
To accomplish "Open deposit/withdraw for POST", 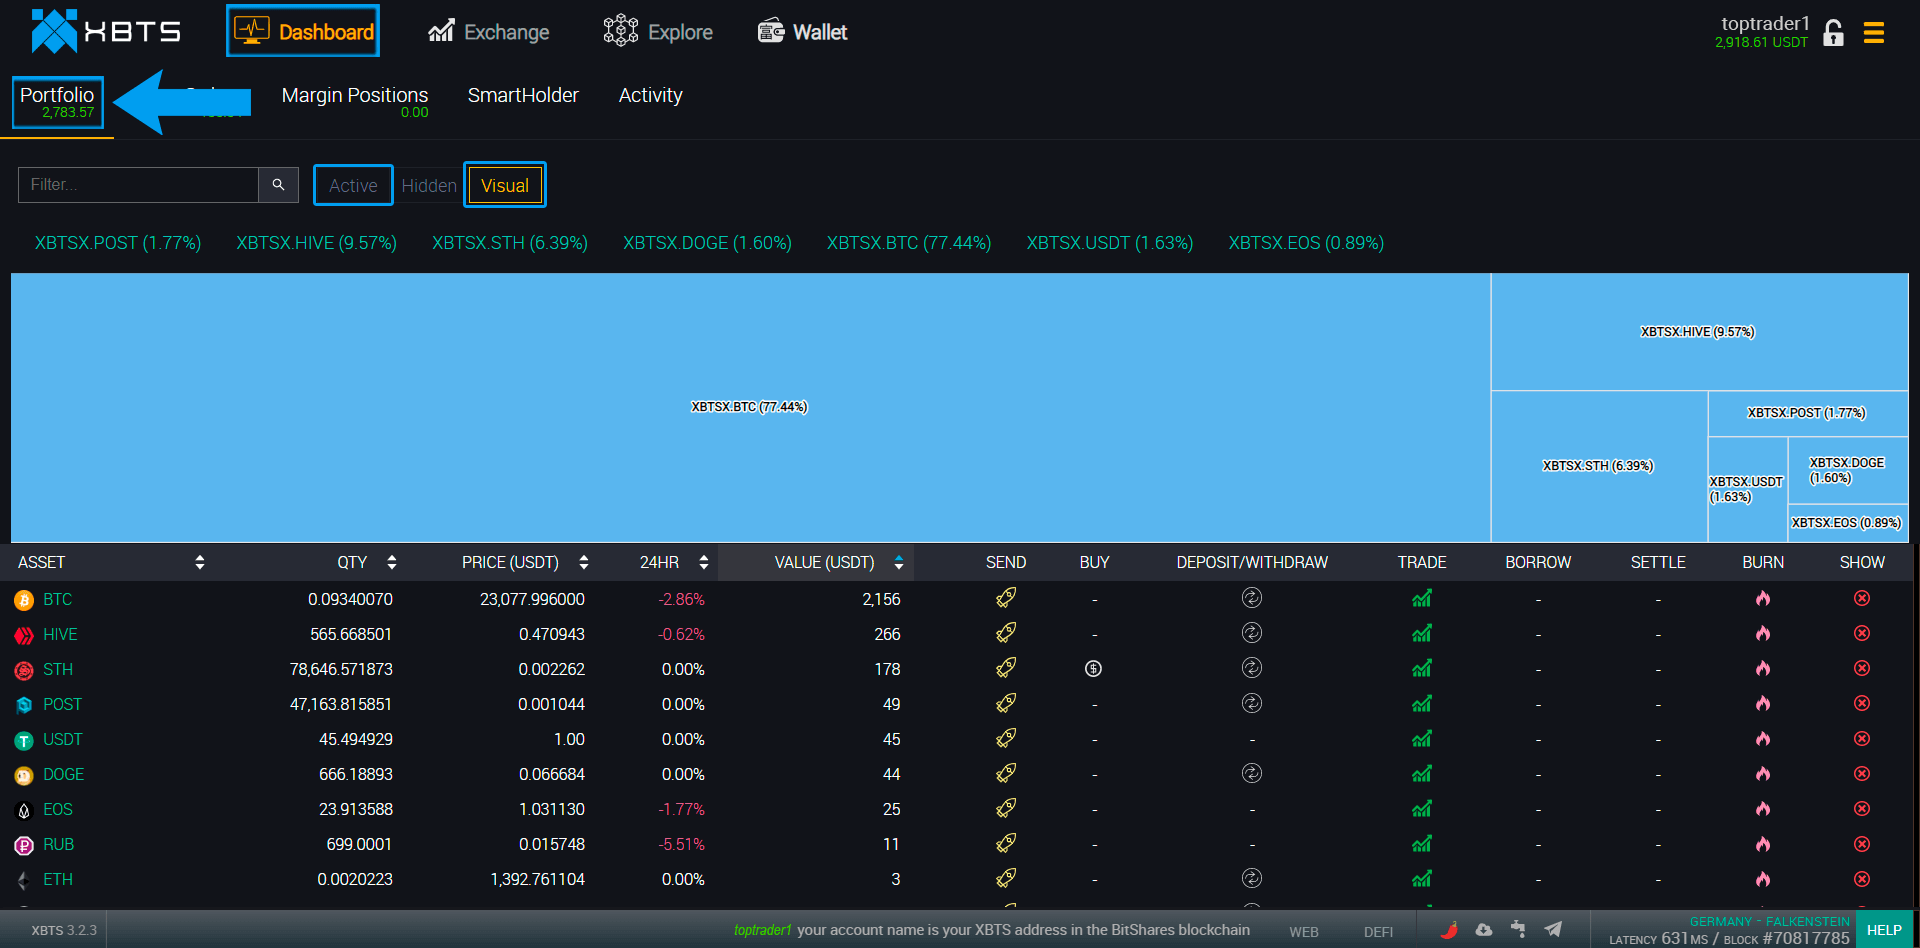I will 1252,703.
